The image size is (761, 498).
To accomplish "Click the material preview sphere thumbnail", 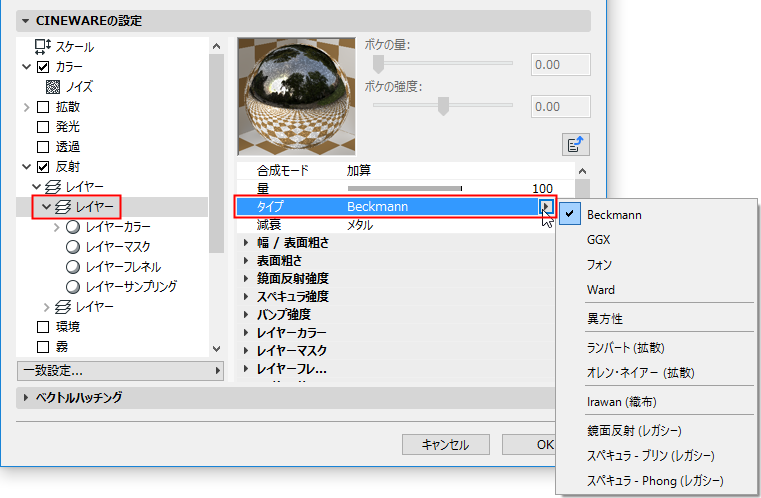I will (297, 97).
